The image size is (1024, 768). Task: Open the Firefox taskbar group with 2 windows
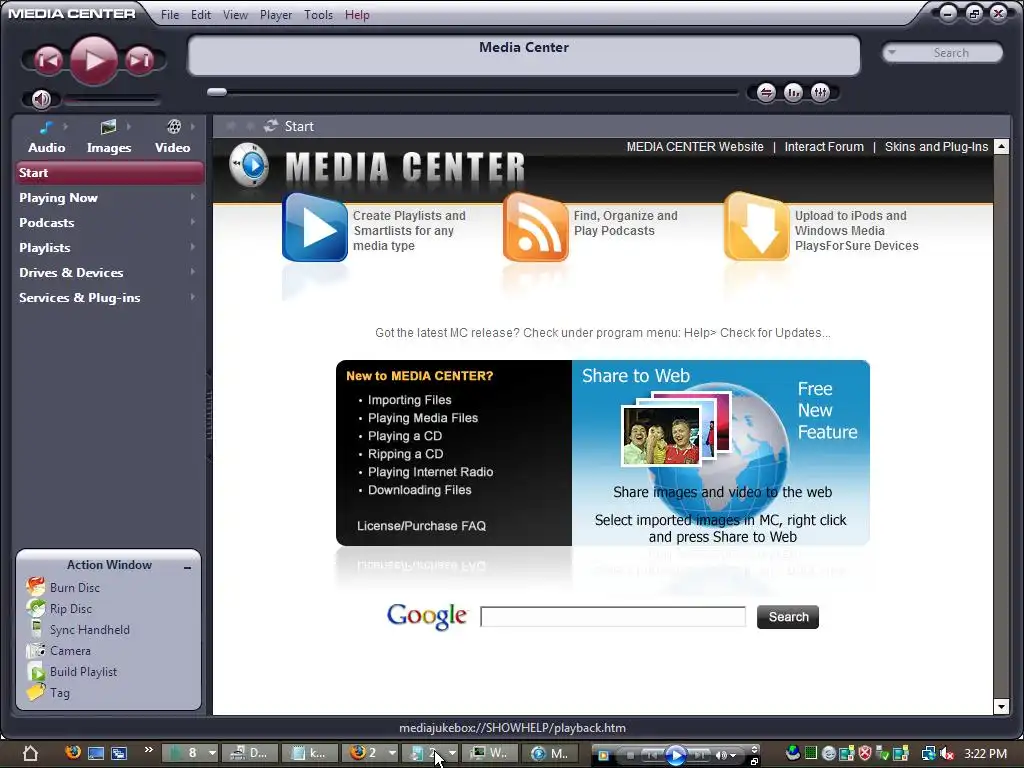372,753
